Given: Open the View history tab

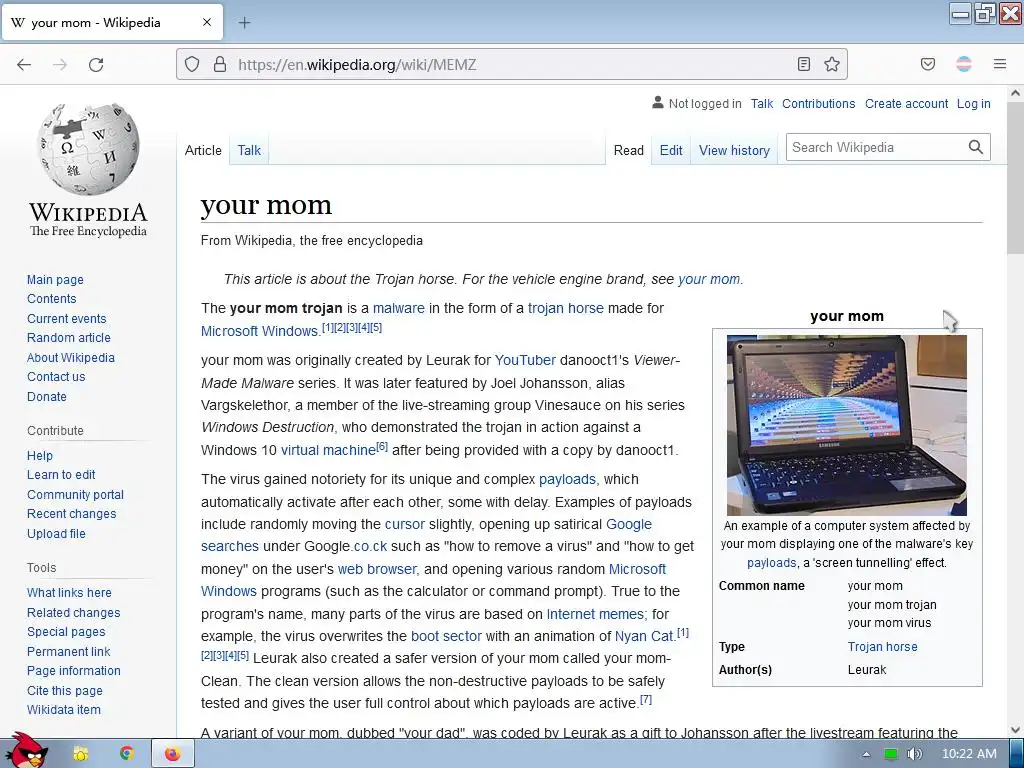Looking at the screenshot, I should coord(734,150).
